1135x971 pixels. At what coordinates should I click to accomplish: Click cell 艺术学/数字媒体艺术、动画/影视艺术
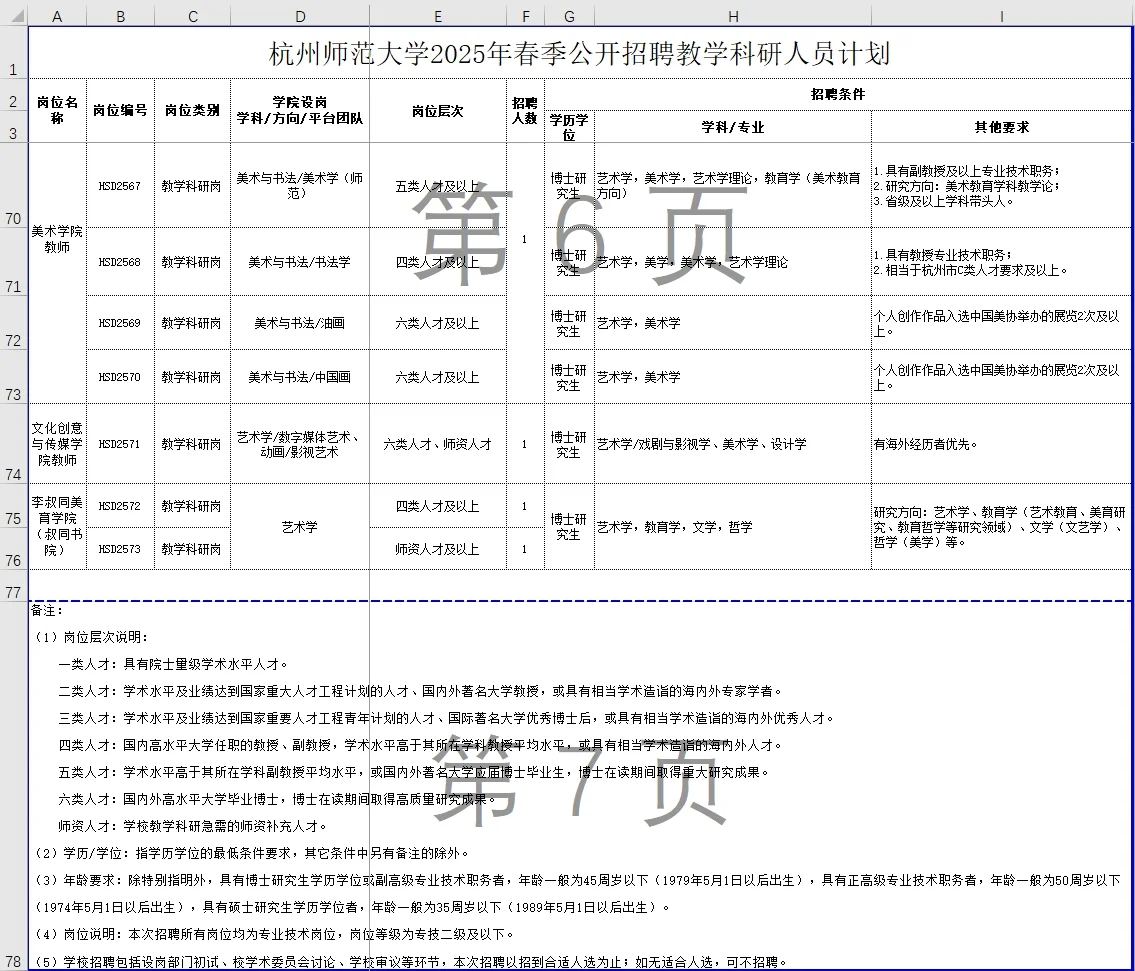pos(300,443)
